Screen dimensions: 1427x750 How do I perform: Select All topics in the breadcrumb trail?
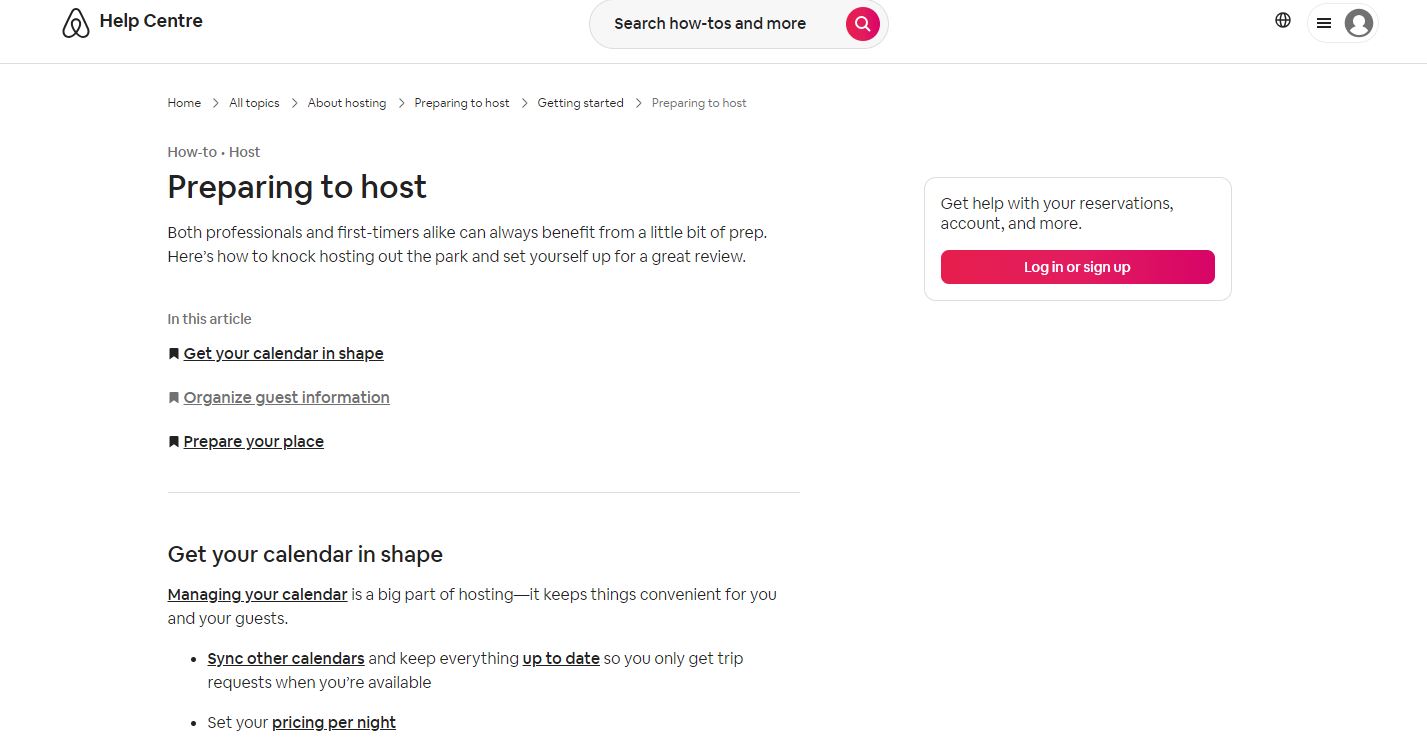[253, 103]
